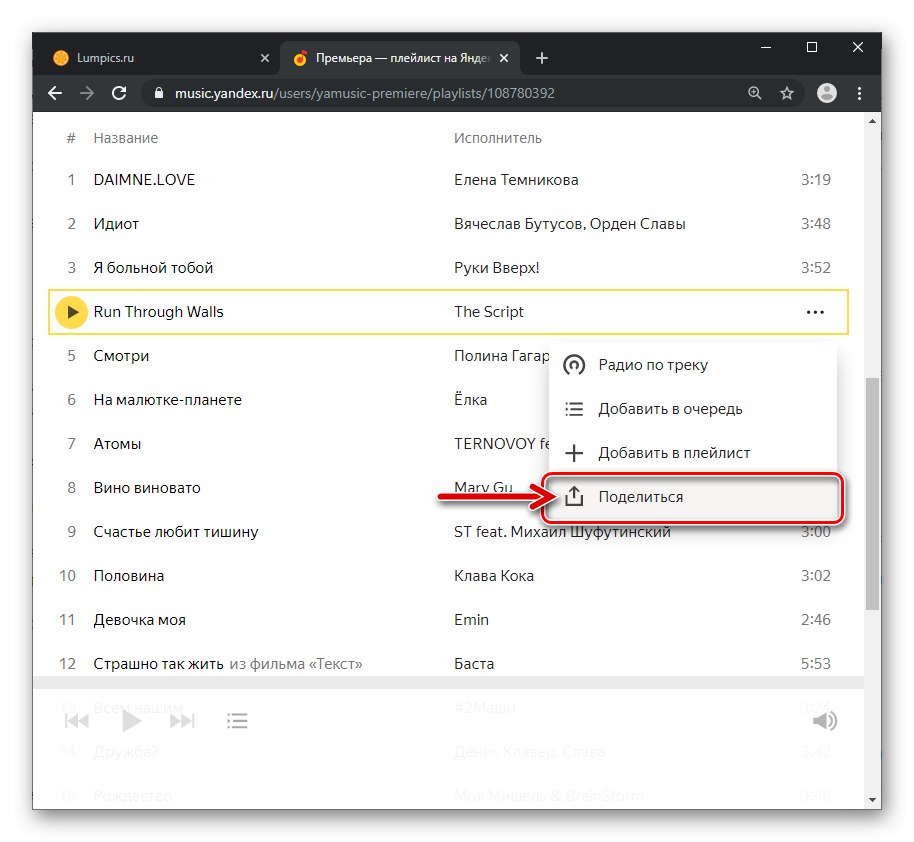Choose 'Поделиться' from the context menu
The height and width of the screenshot is (842, 914).
pyautogui.click(x=640, y=497)
